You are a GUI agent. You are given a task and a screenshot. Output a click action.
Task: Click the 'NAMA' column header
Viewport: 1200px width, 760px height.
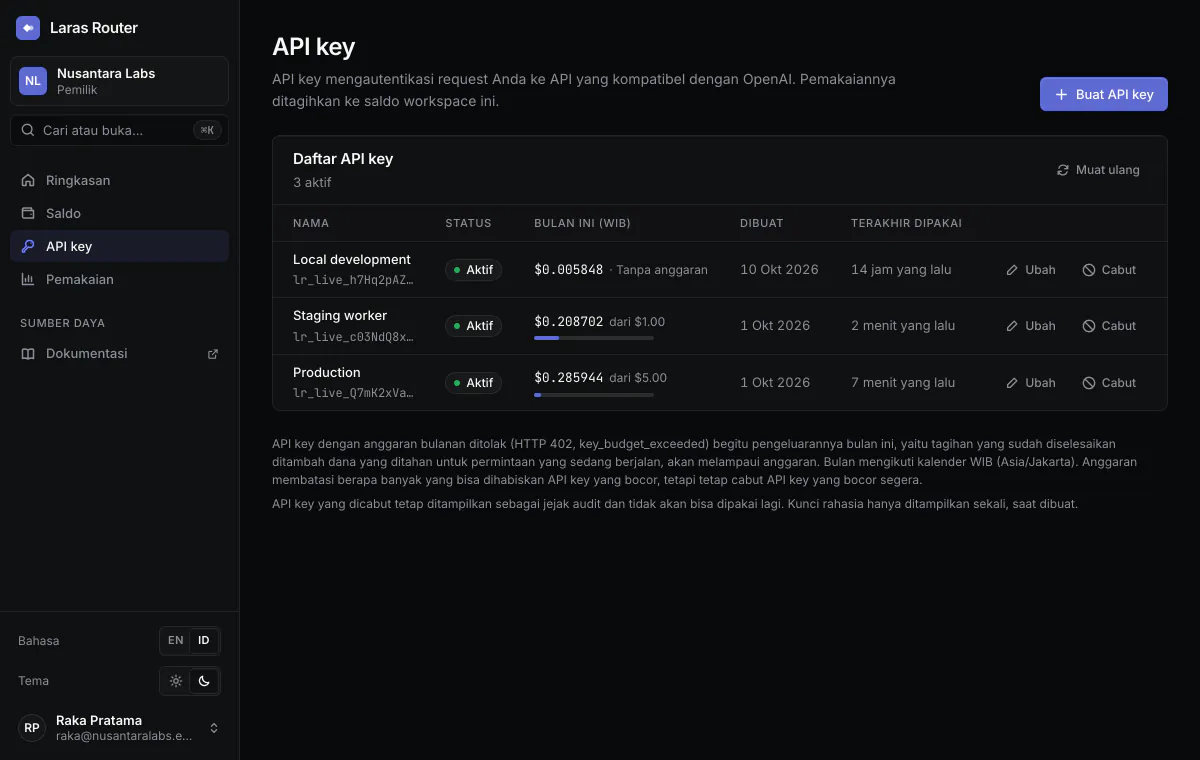(x=311, y=223)
